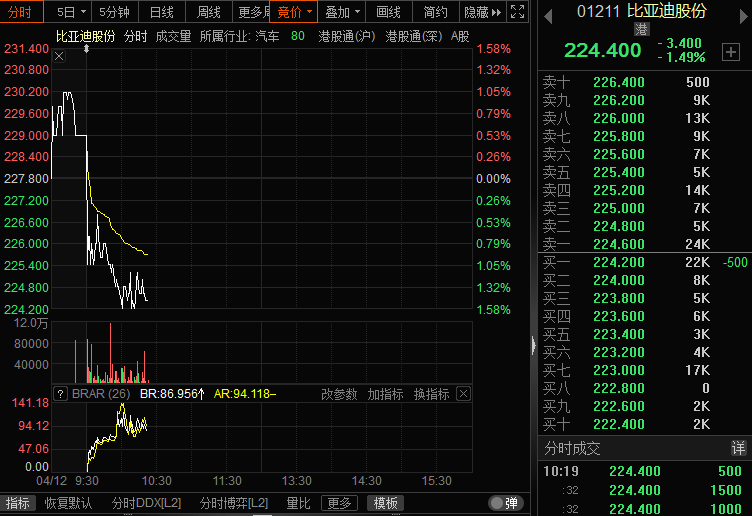Open the 隐藏 hide dropdown
The image size is (752, 516).
476,12
